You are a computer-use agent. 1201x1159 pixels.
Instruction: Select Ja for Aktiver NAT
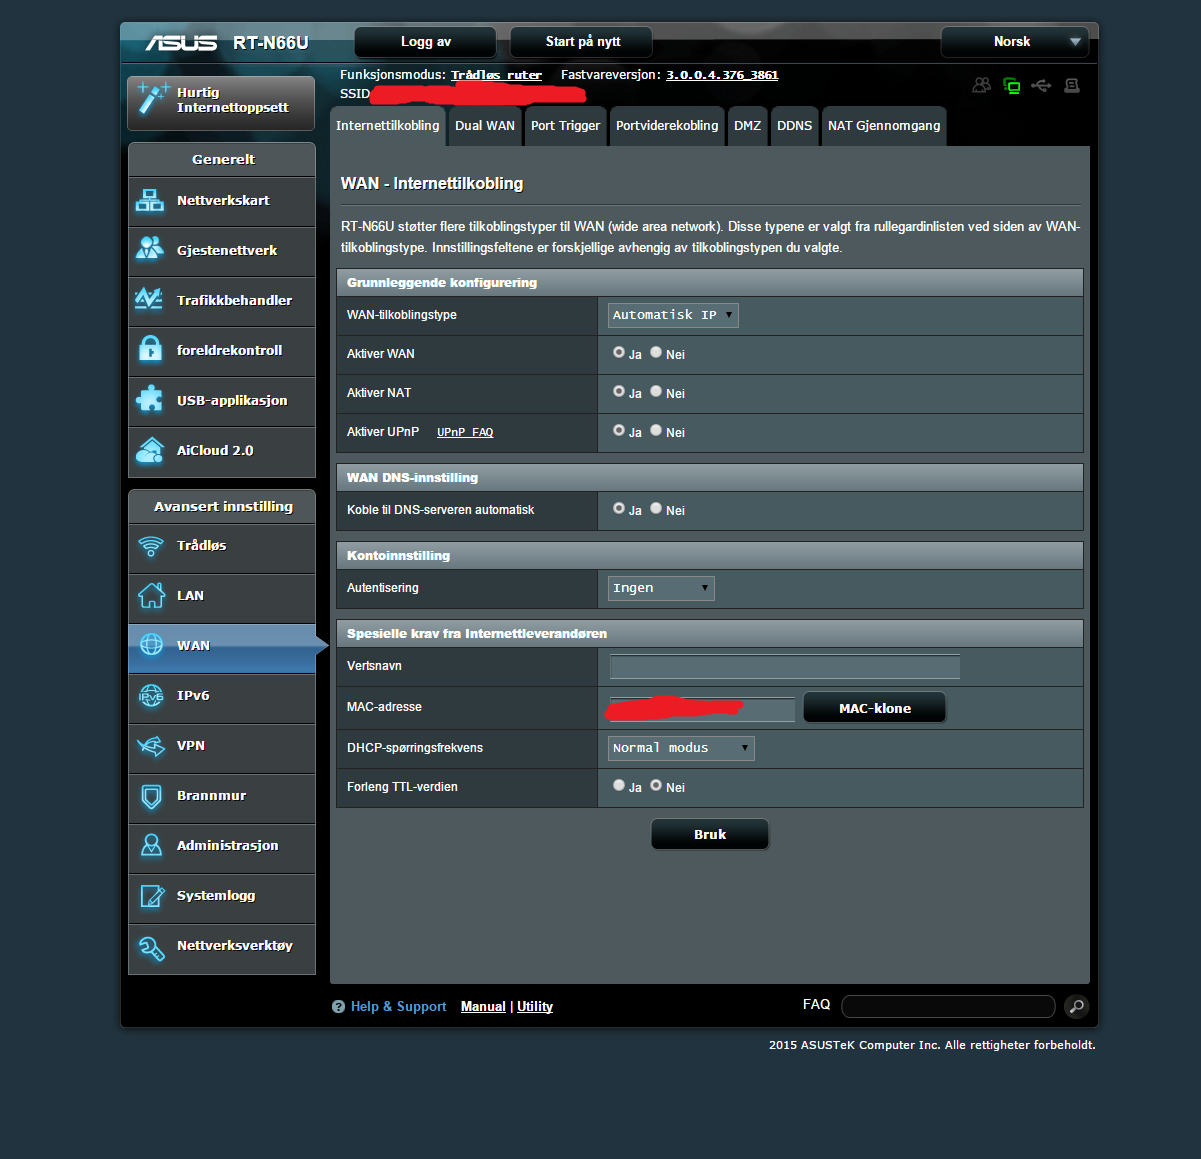pos(619,392)
